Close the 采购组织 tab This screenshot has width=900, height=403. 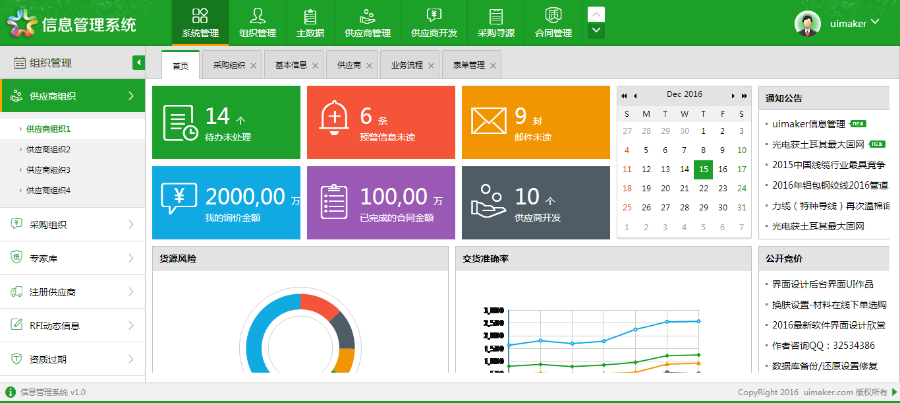coord(253,65)
